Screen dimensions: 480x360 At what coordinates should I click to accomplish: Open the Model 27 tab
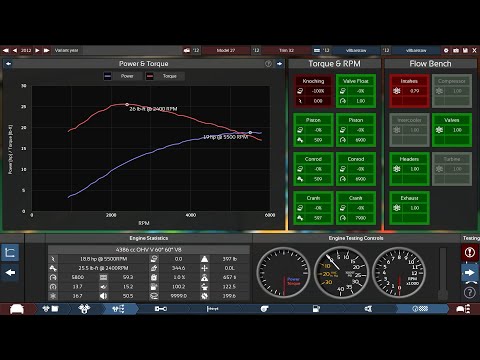pos(226,50)
